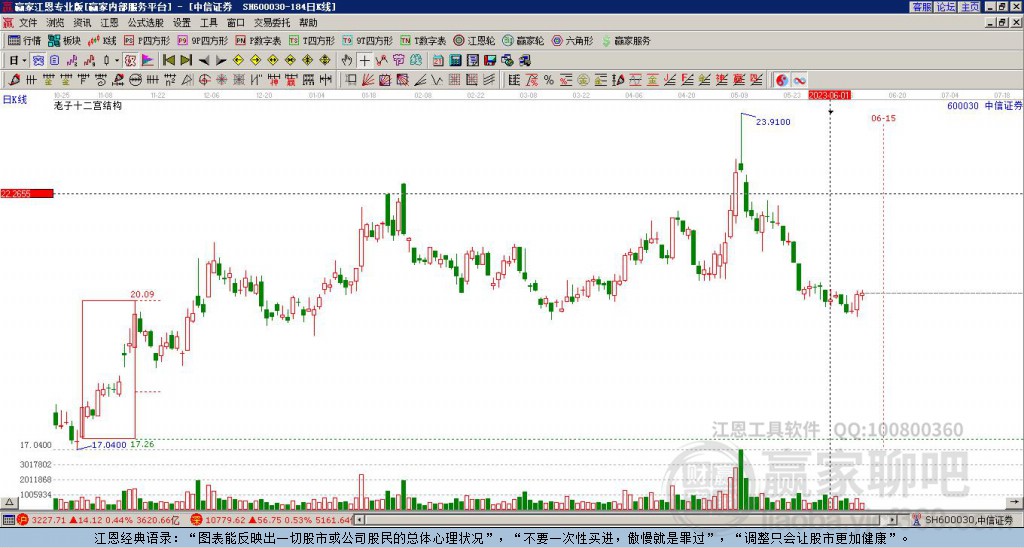Select the Gann fan lines tool
Viewport: 1024px width, 548px height.
point(368,80)
